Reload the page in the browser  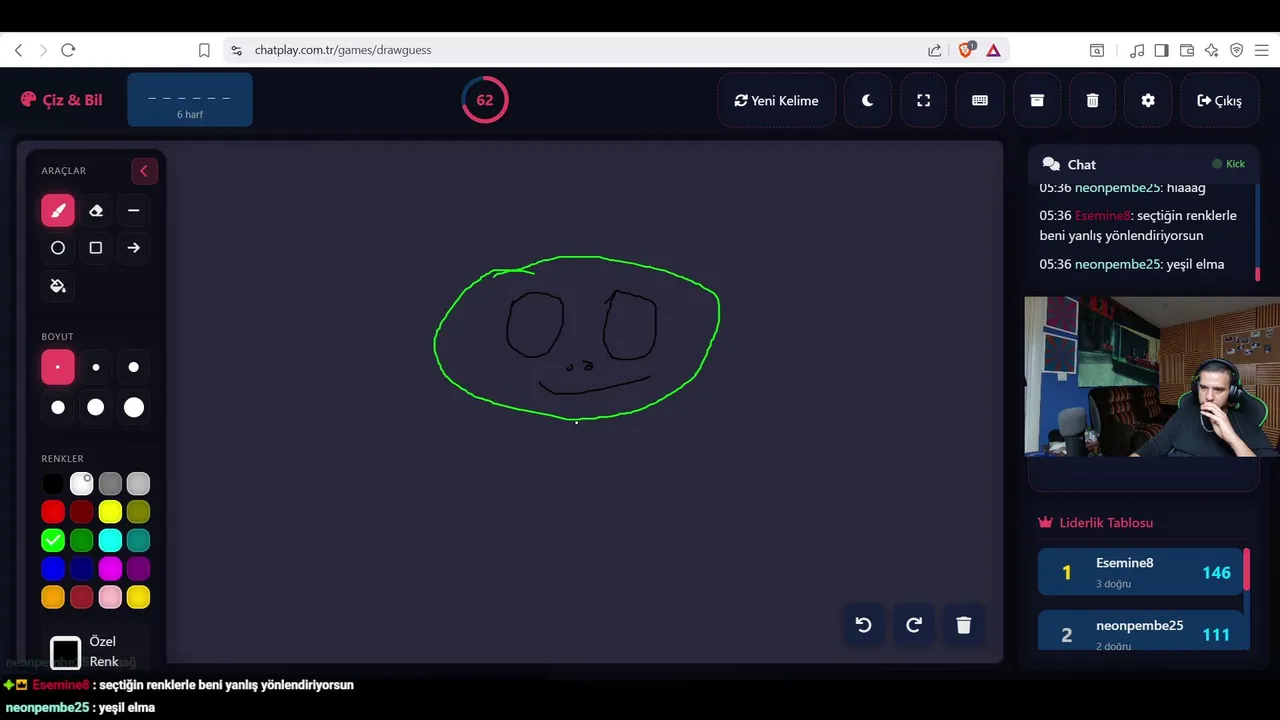pos(68,50)
